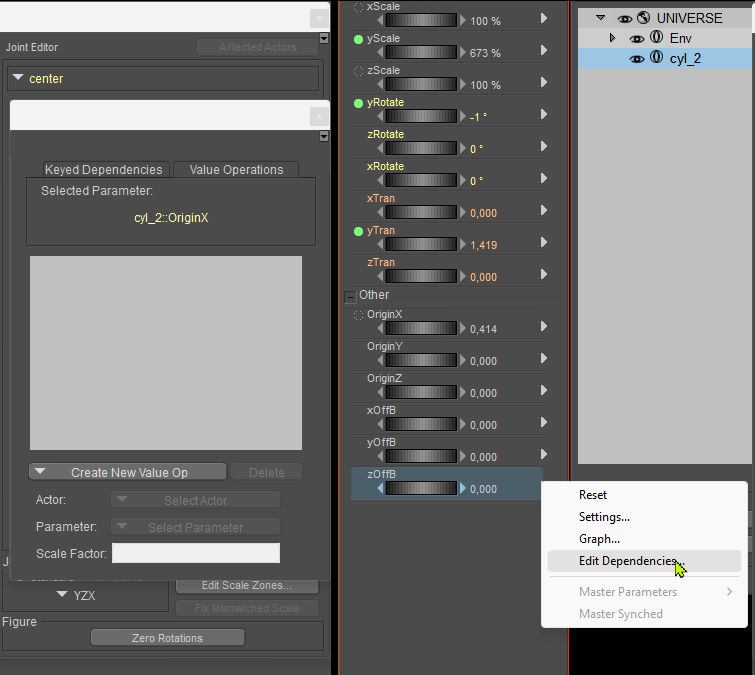Choose Edit Dependencies... from context menu

pos(644,561)
